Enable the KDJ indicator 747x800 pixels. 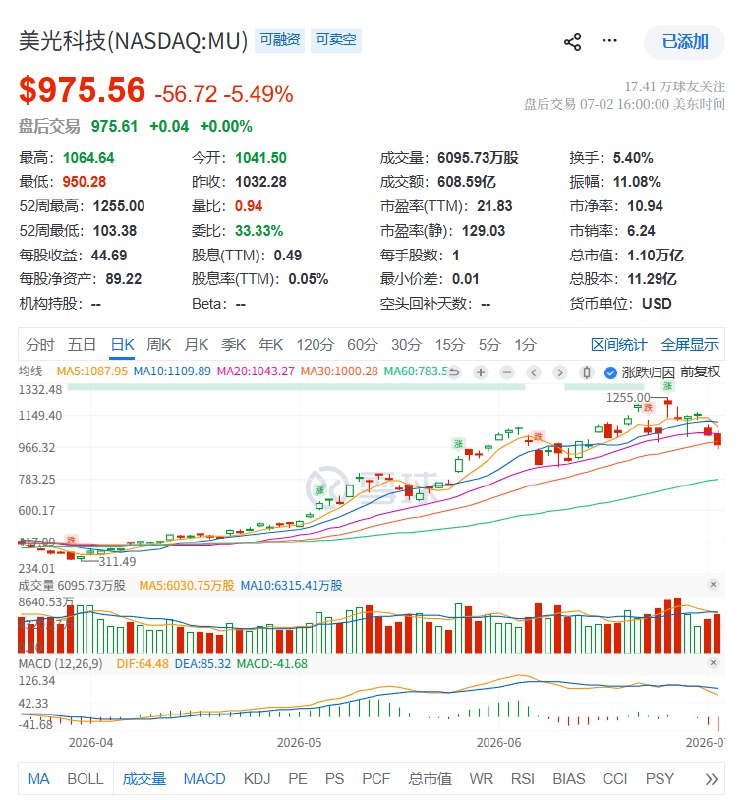click(257, 779)
